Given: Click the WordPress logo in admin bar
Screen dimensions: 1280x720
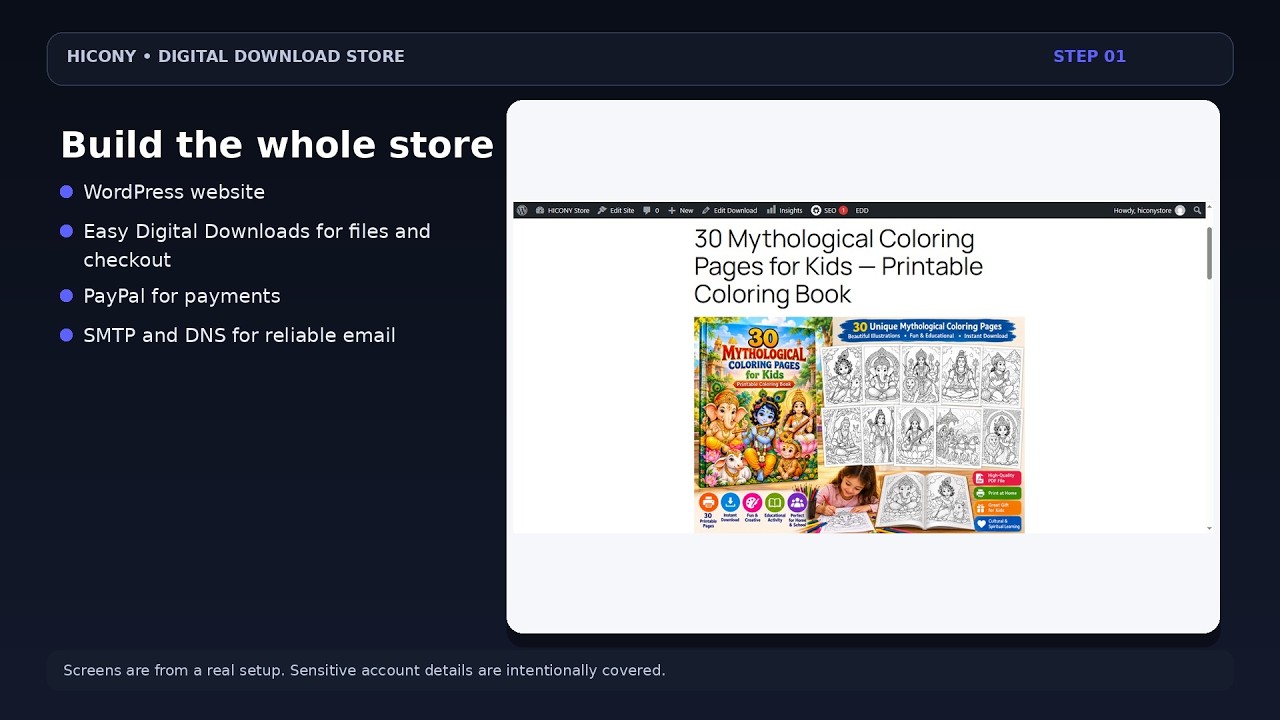Looking at the screenshot, I should pyautogui.click(x=523, y=210).
